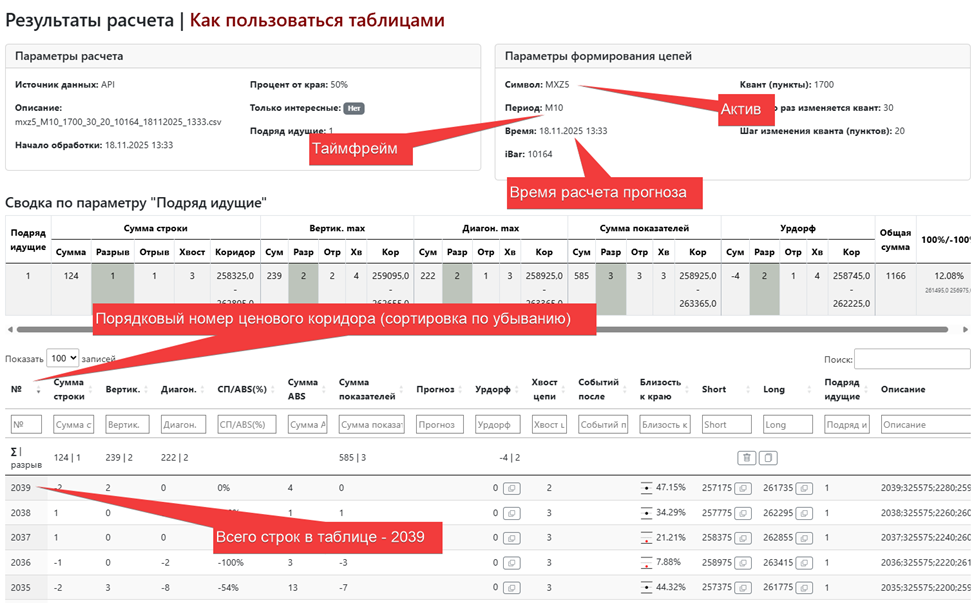Copy Short value 257175 in row 2039
This screenshot has height=603, width=974.
tap(745, 488)
